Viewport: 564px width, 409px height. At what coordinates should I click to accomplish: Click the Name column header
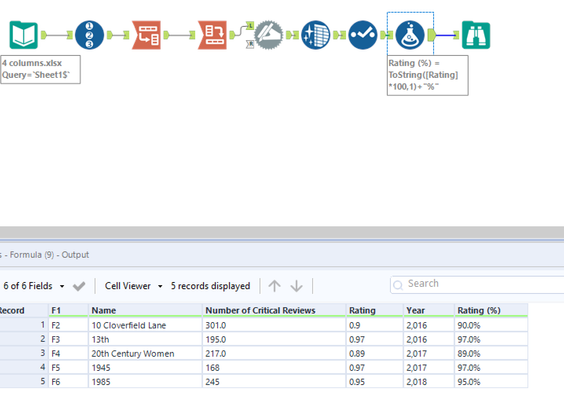click(x=145, y=310)
